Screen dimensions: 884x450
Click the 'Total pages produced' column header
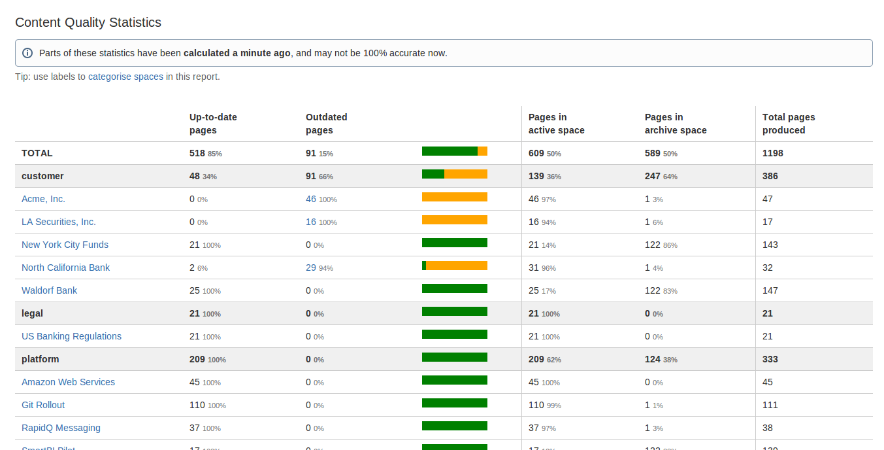click(x=790, y=123)
